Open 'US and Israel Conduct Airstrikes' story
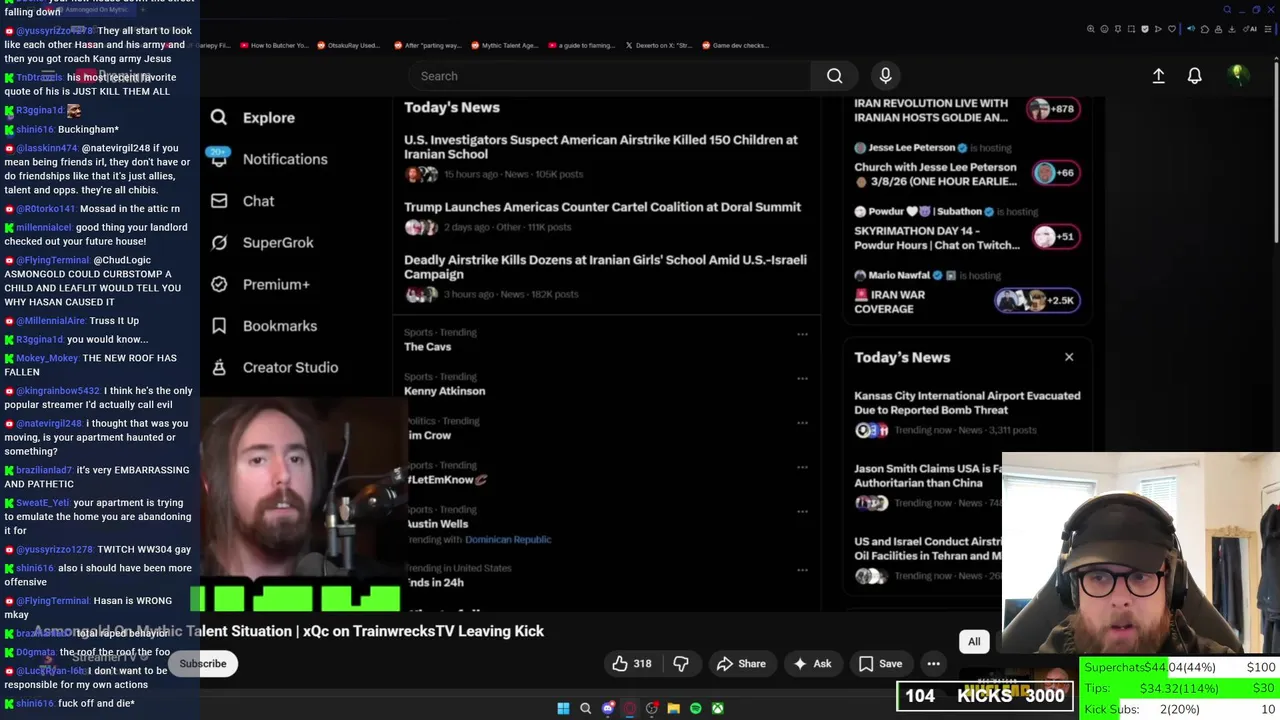The image size is (1280, 720). click(928, 549)
